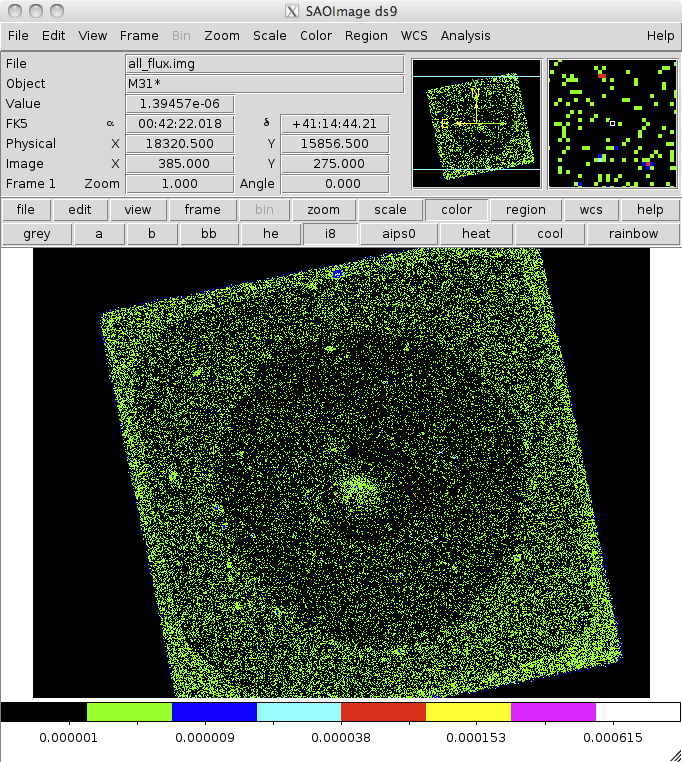Click the panner overview thumbnail
This screenshot has height=762, width=682.
coord(476,123)
